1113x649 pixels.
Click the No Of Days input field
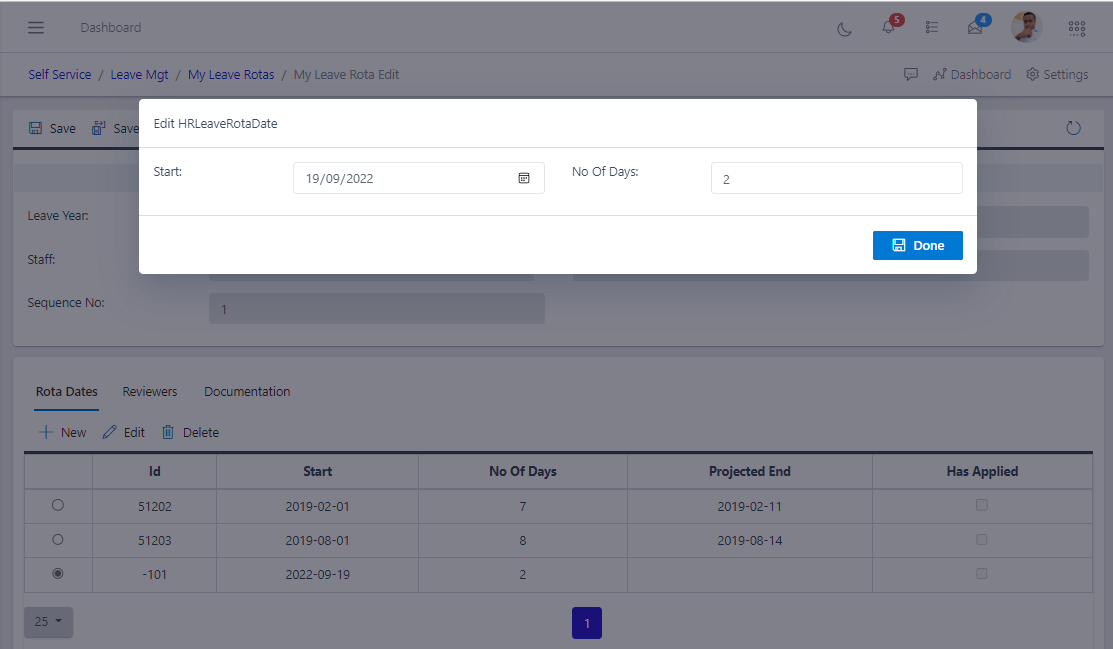[836, 177]
